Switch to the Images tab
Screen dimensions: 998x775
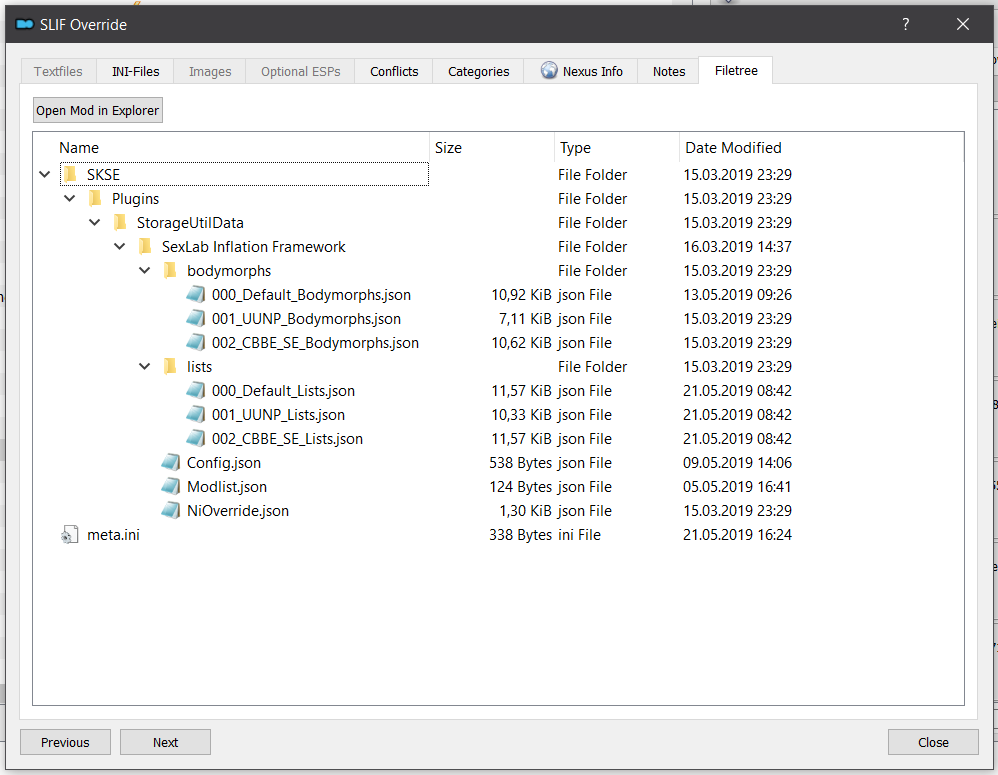point(210,71)
